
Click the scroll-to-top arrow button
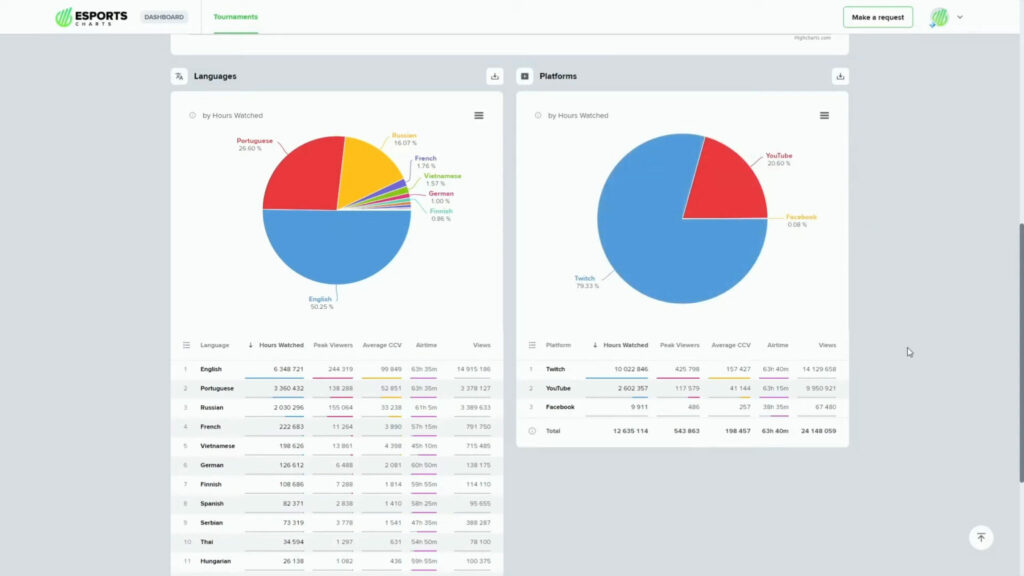pyautogui.click(x=981, y=537)
